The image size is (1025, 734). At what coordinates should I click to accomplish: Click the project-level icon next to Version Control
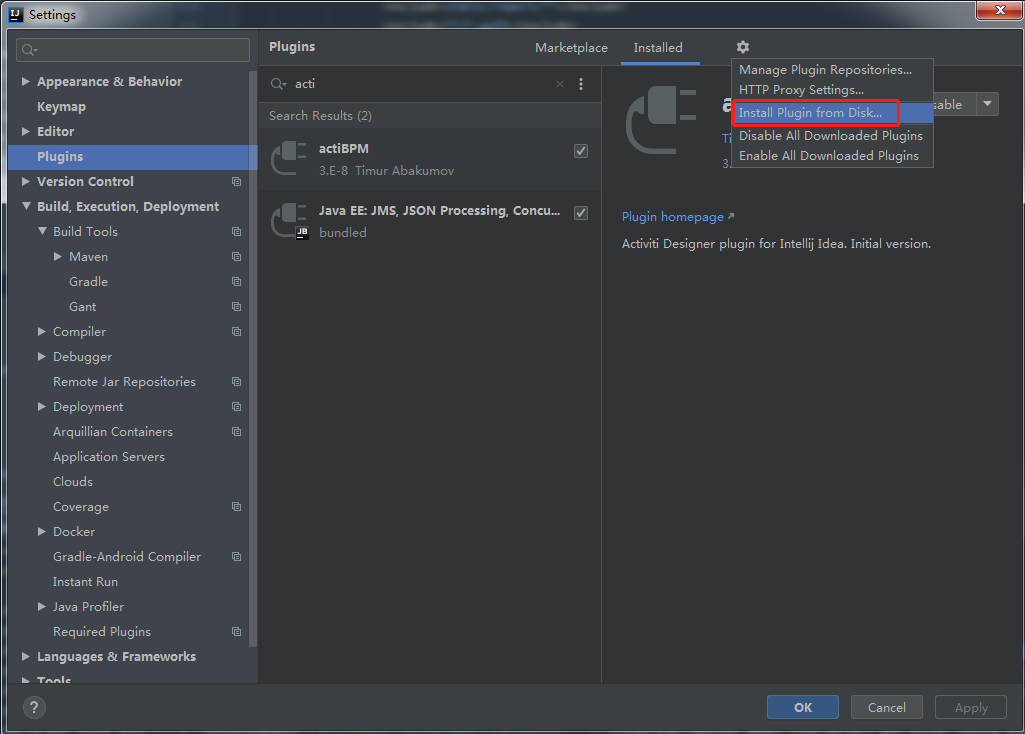coord(237,182)
